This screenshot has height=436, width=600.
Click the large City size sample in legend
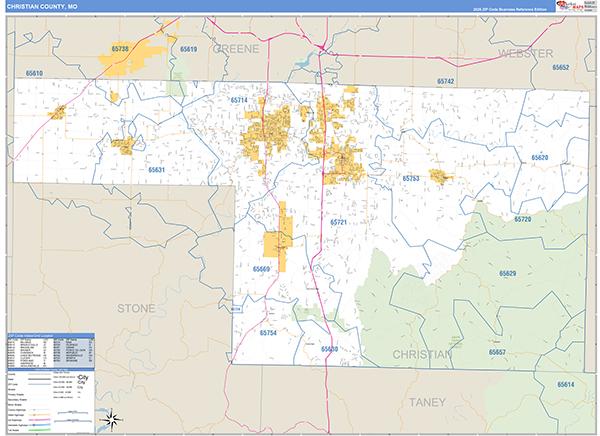pyautogui.click(x=82, y=378)
